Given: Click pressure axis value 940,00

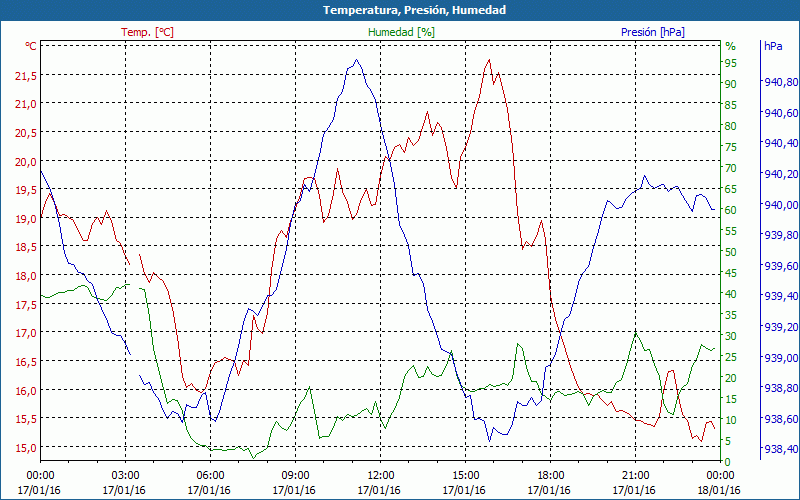Looking at the screenshot, I should pos(782,205).
